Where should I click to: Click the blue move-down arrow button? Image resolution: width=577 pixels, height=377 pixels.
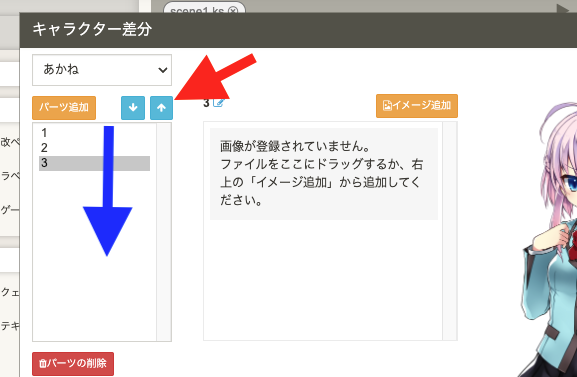133,108
